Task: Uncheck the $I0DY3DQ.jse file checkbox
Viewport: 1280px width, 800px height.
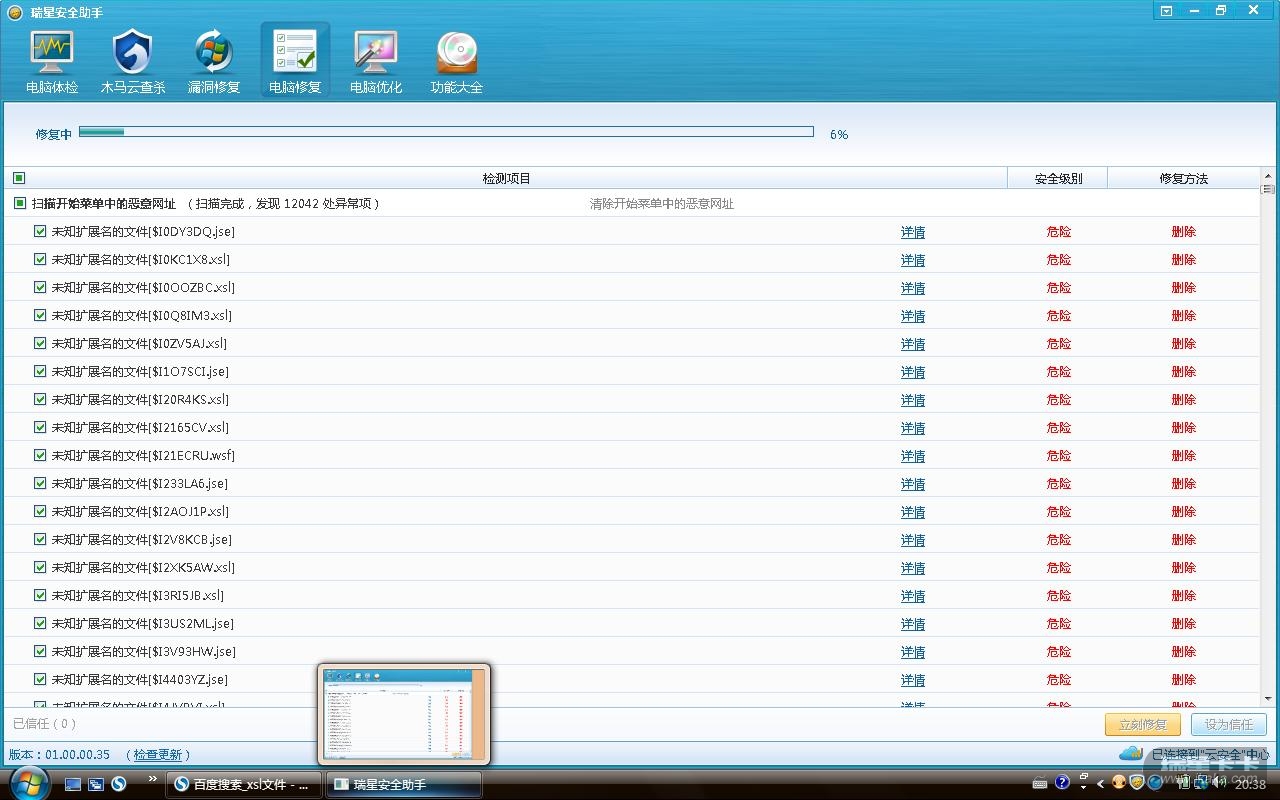Action: (40, 231)
